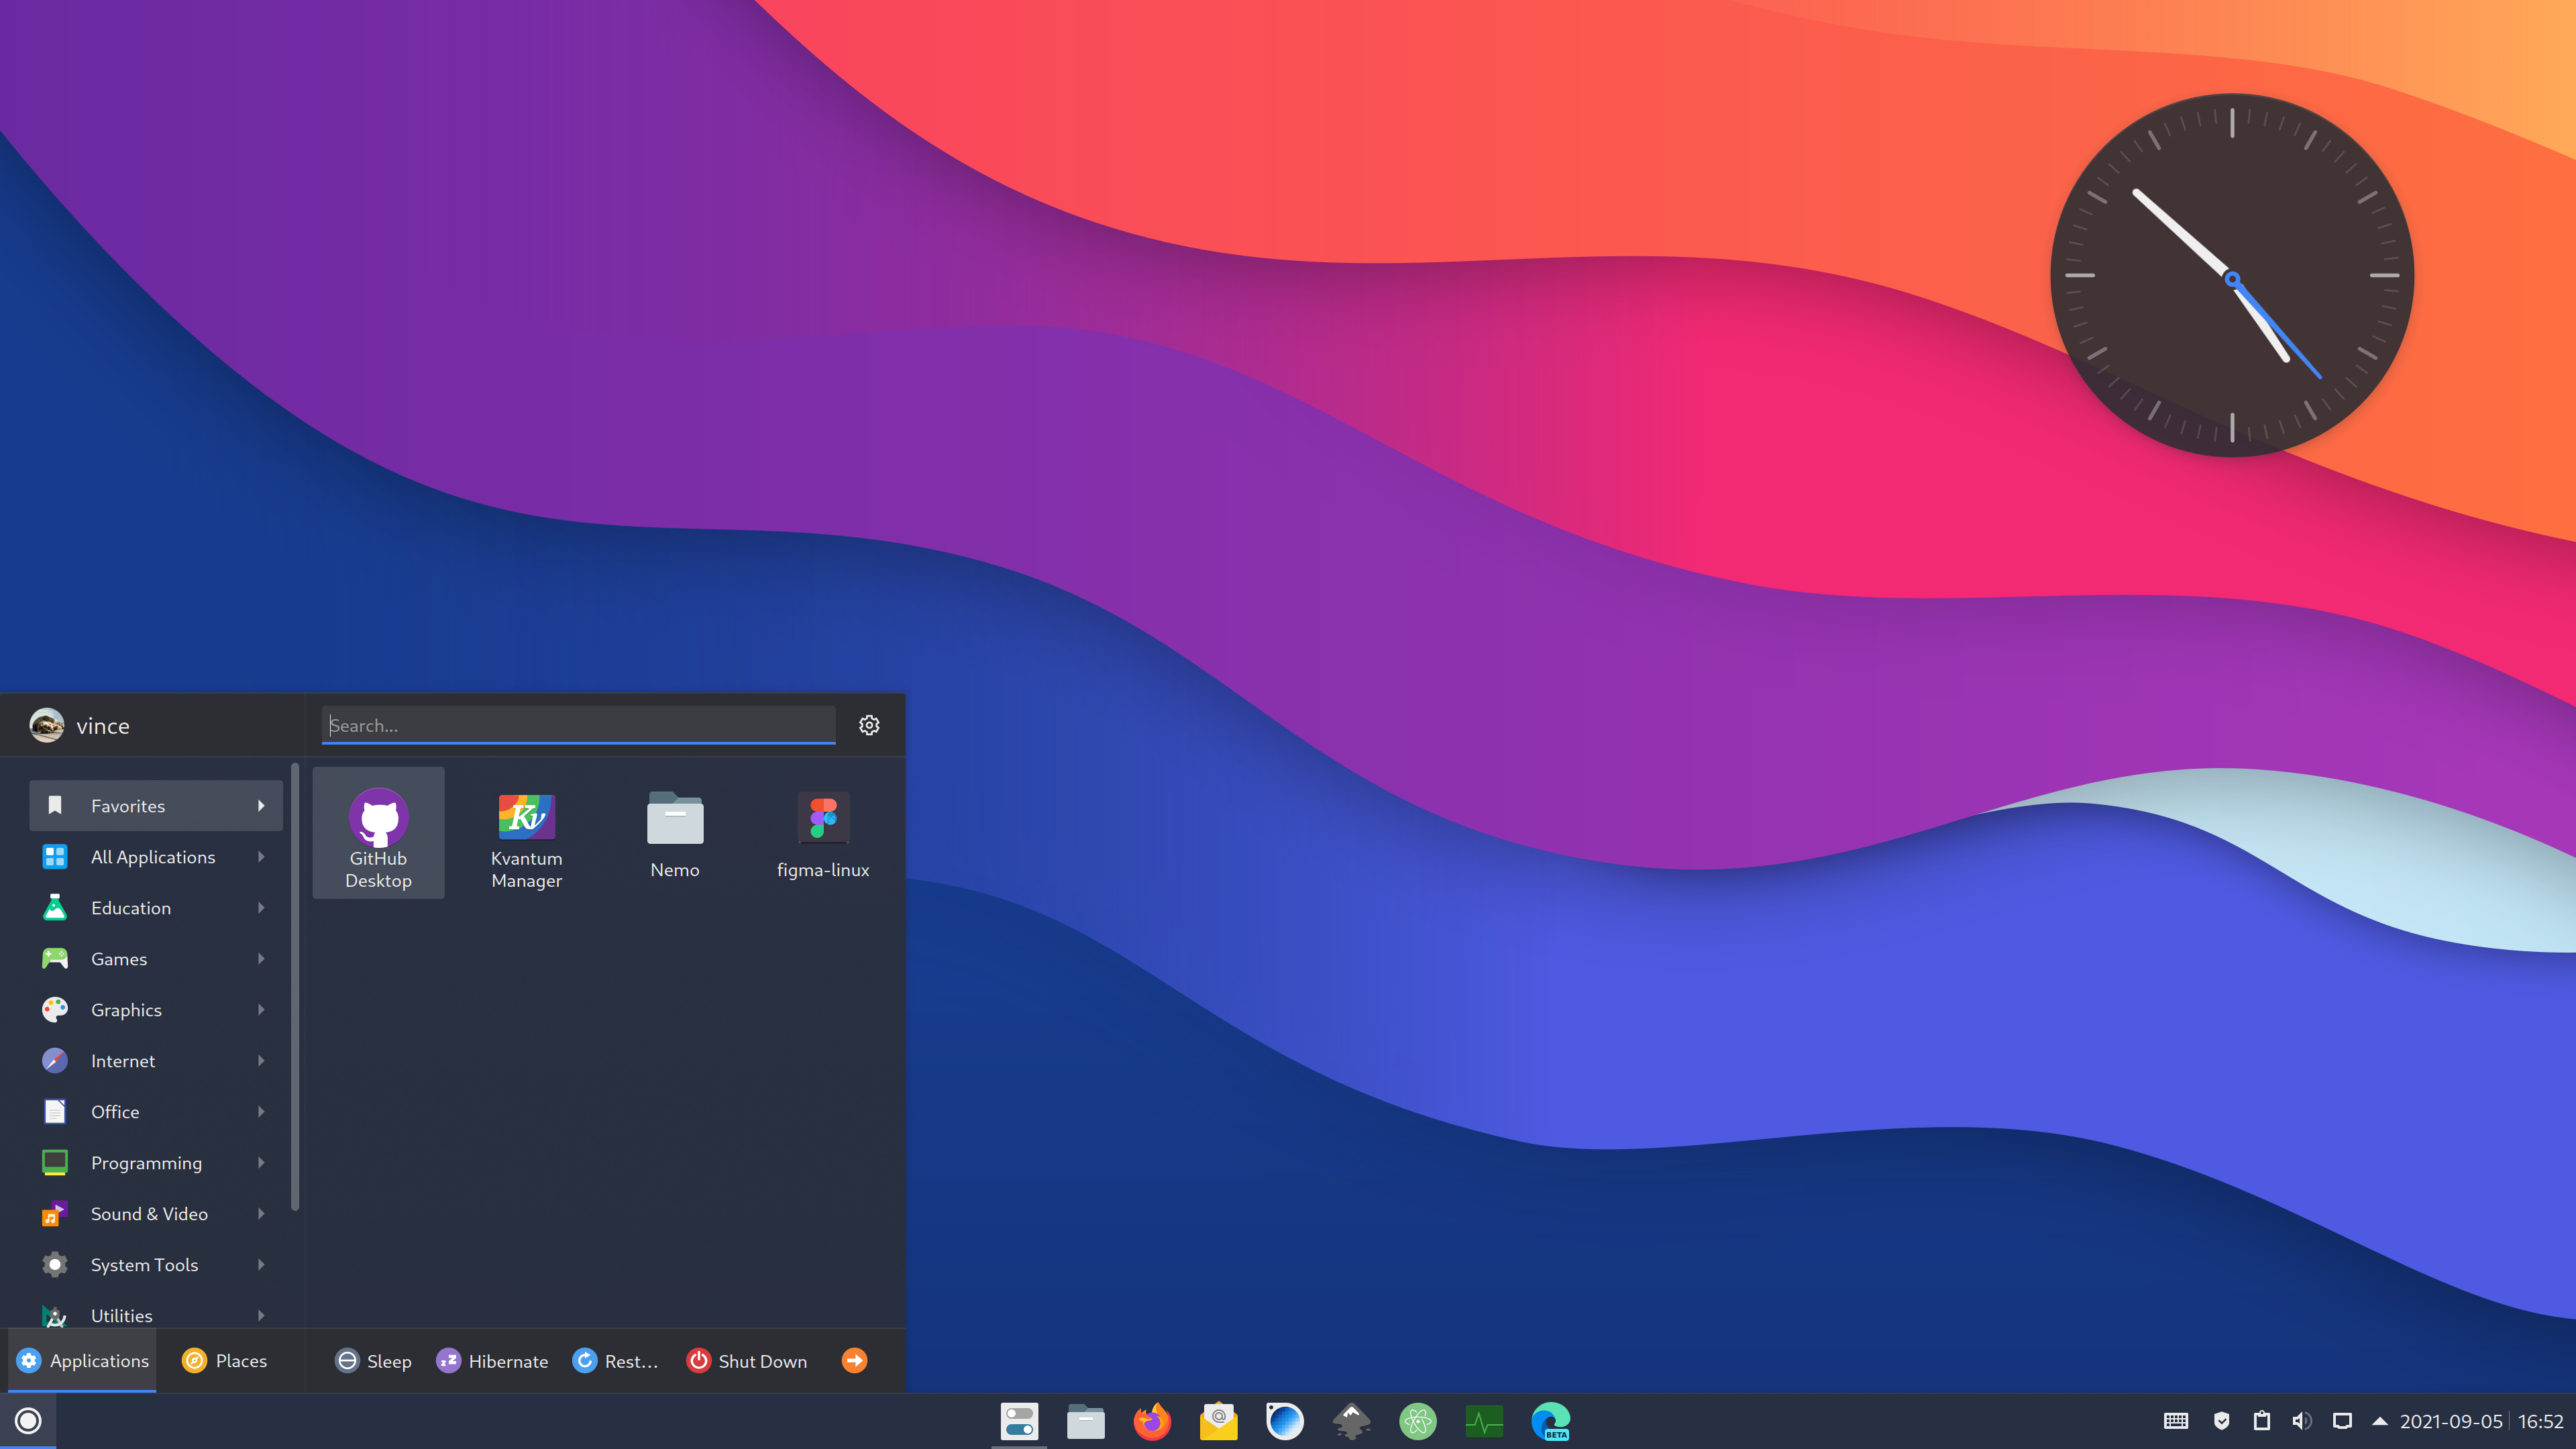Launch Atom editor from taskbar
The image size is (2576, 1449).
click(x=1418, y=1421)
